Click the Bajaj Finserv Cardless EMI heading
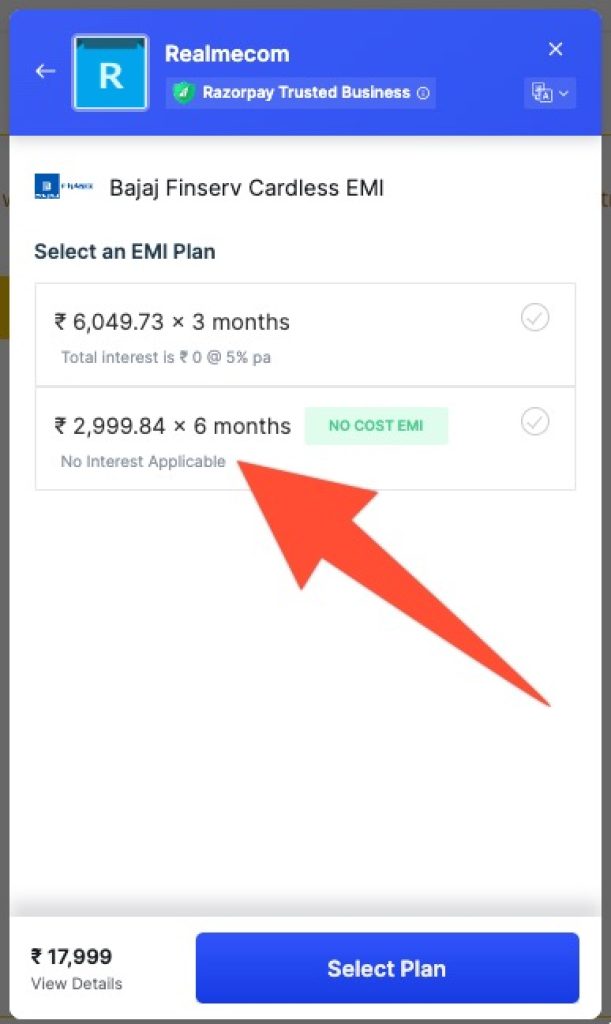This screenshot has width=611, height=1024. click(x=247, y=186)
